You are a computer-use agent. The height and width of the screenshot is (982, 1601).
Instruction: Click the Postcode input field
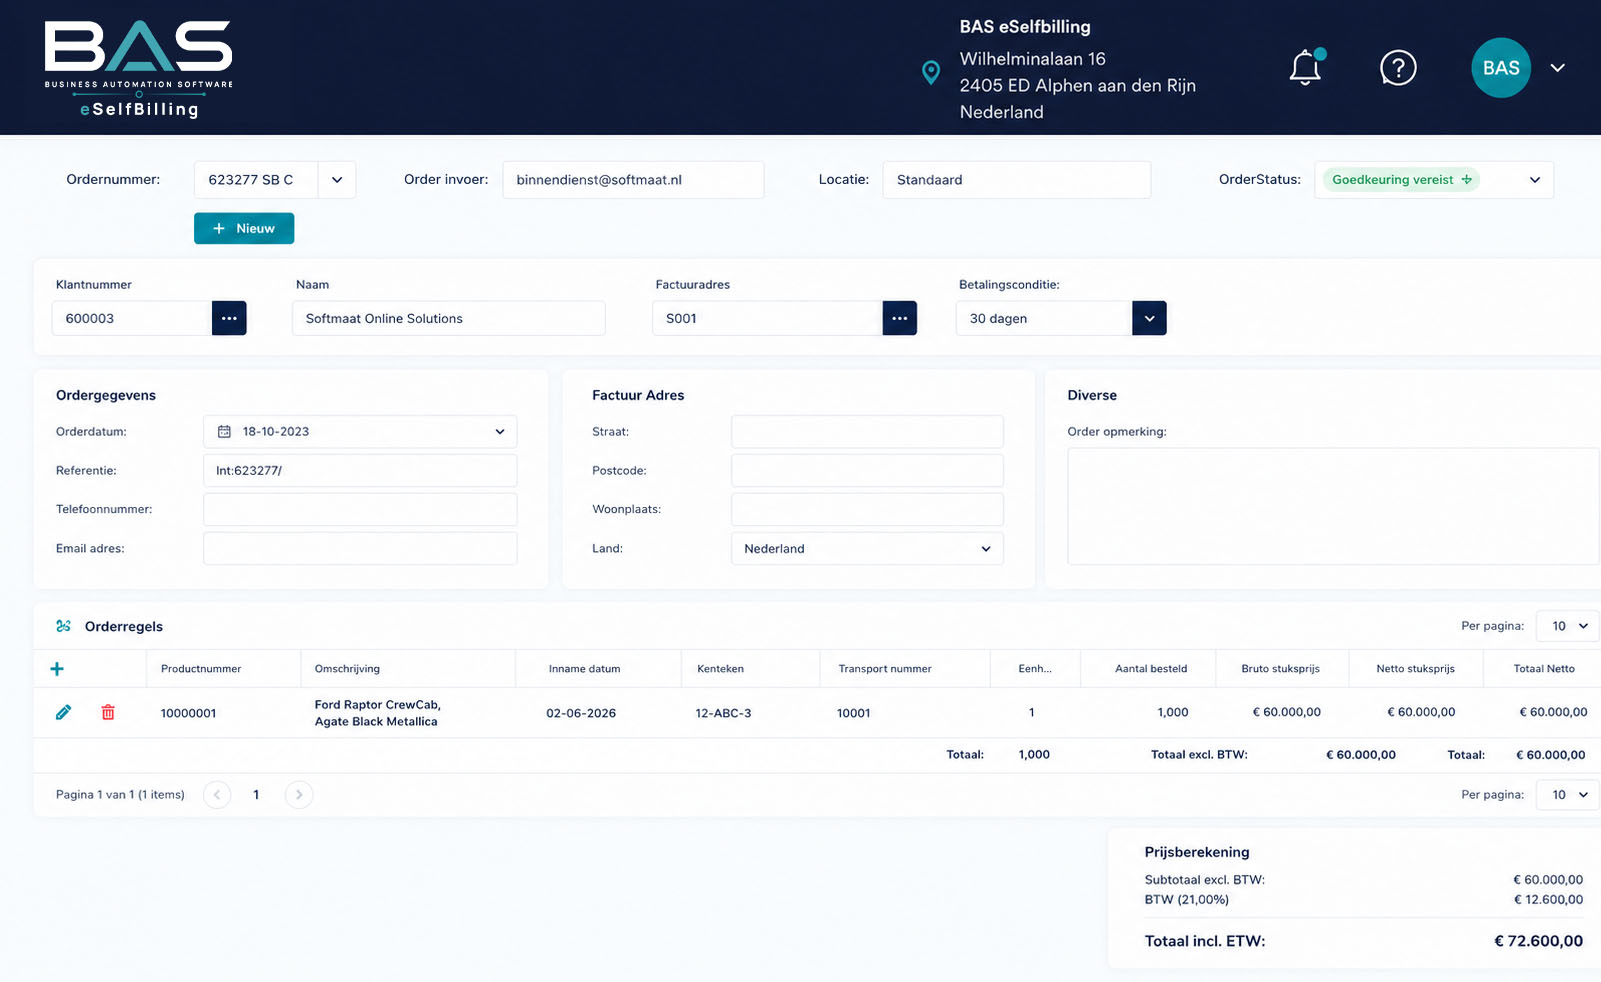[x=867, y=470]
